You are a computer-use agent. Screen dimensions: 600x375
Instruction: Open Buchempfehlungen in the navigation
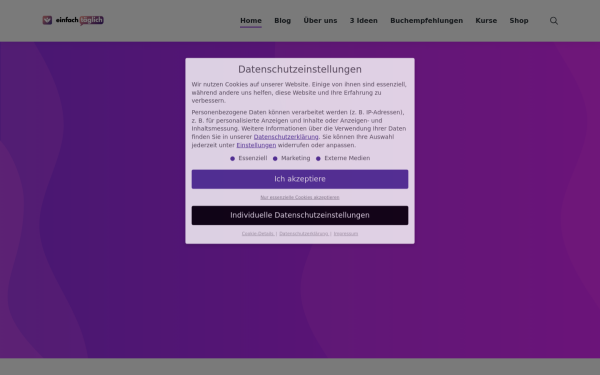[x=426, y=21]
